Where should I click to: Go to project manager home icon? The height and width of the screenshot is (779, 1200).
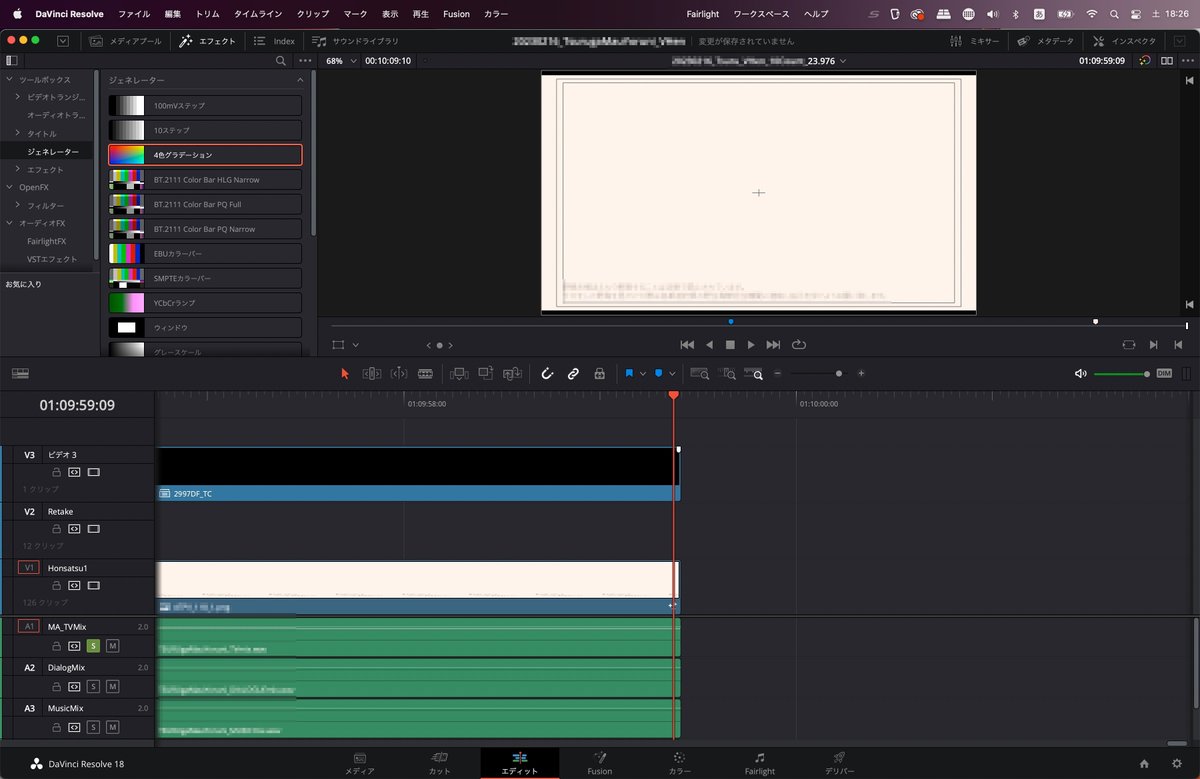(x=1144, y=764)
